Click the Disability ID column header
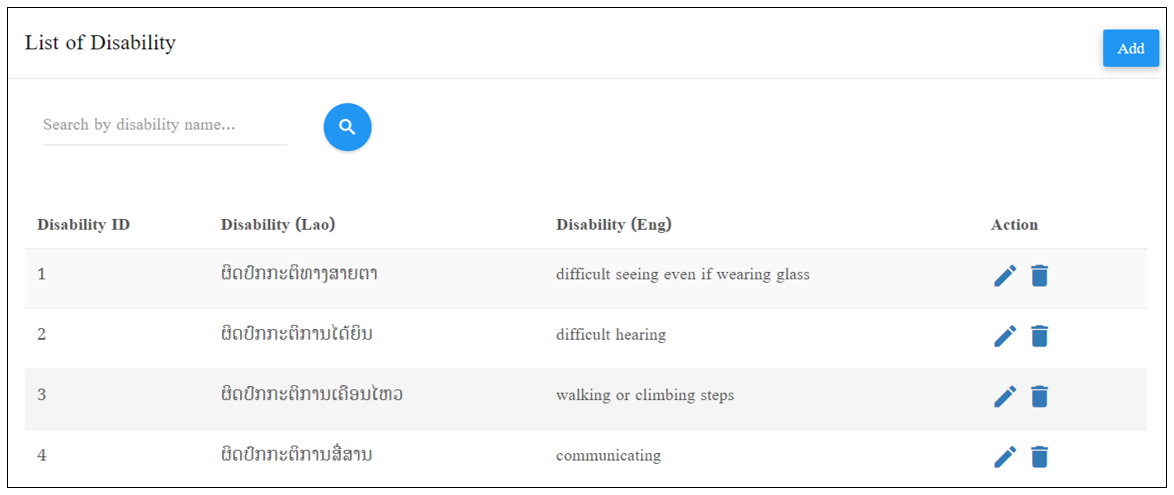The width and height of the screenshot is (1174, 495). (x=84, y=225)
